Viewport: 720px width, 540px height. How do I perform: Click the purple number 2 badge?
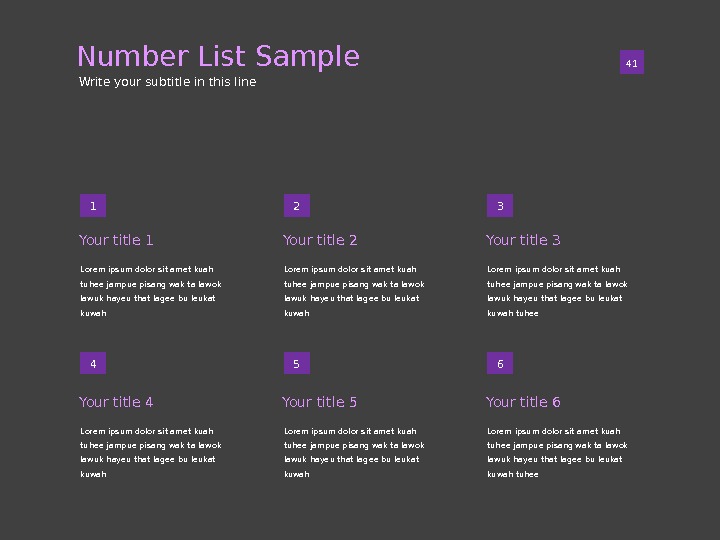(x=296, y=207)
